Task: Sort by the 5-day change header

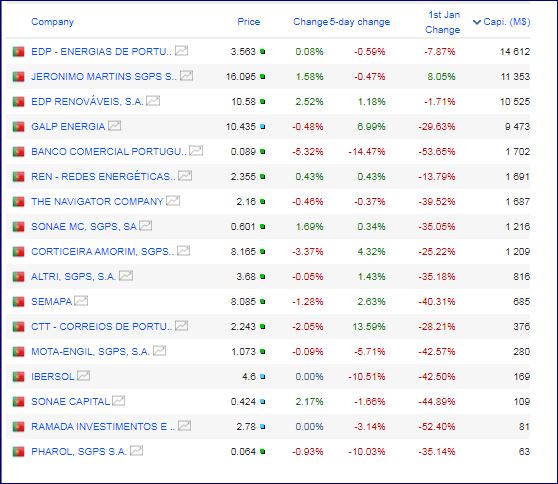Action: pyautogui.click(x=360, y=22)
